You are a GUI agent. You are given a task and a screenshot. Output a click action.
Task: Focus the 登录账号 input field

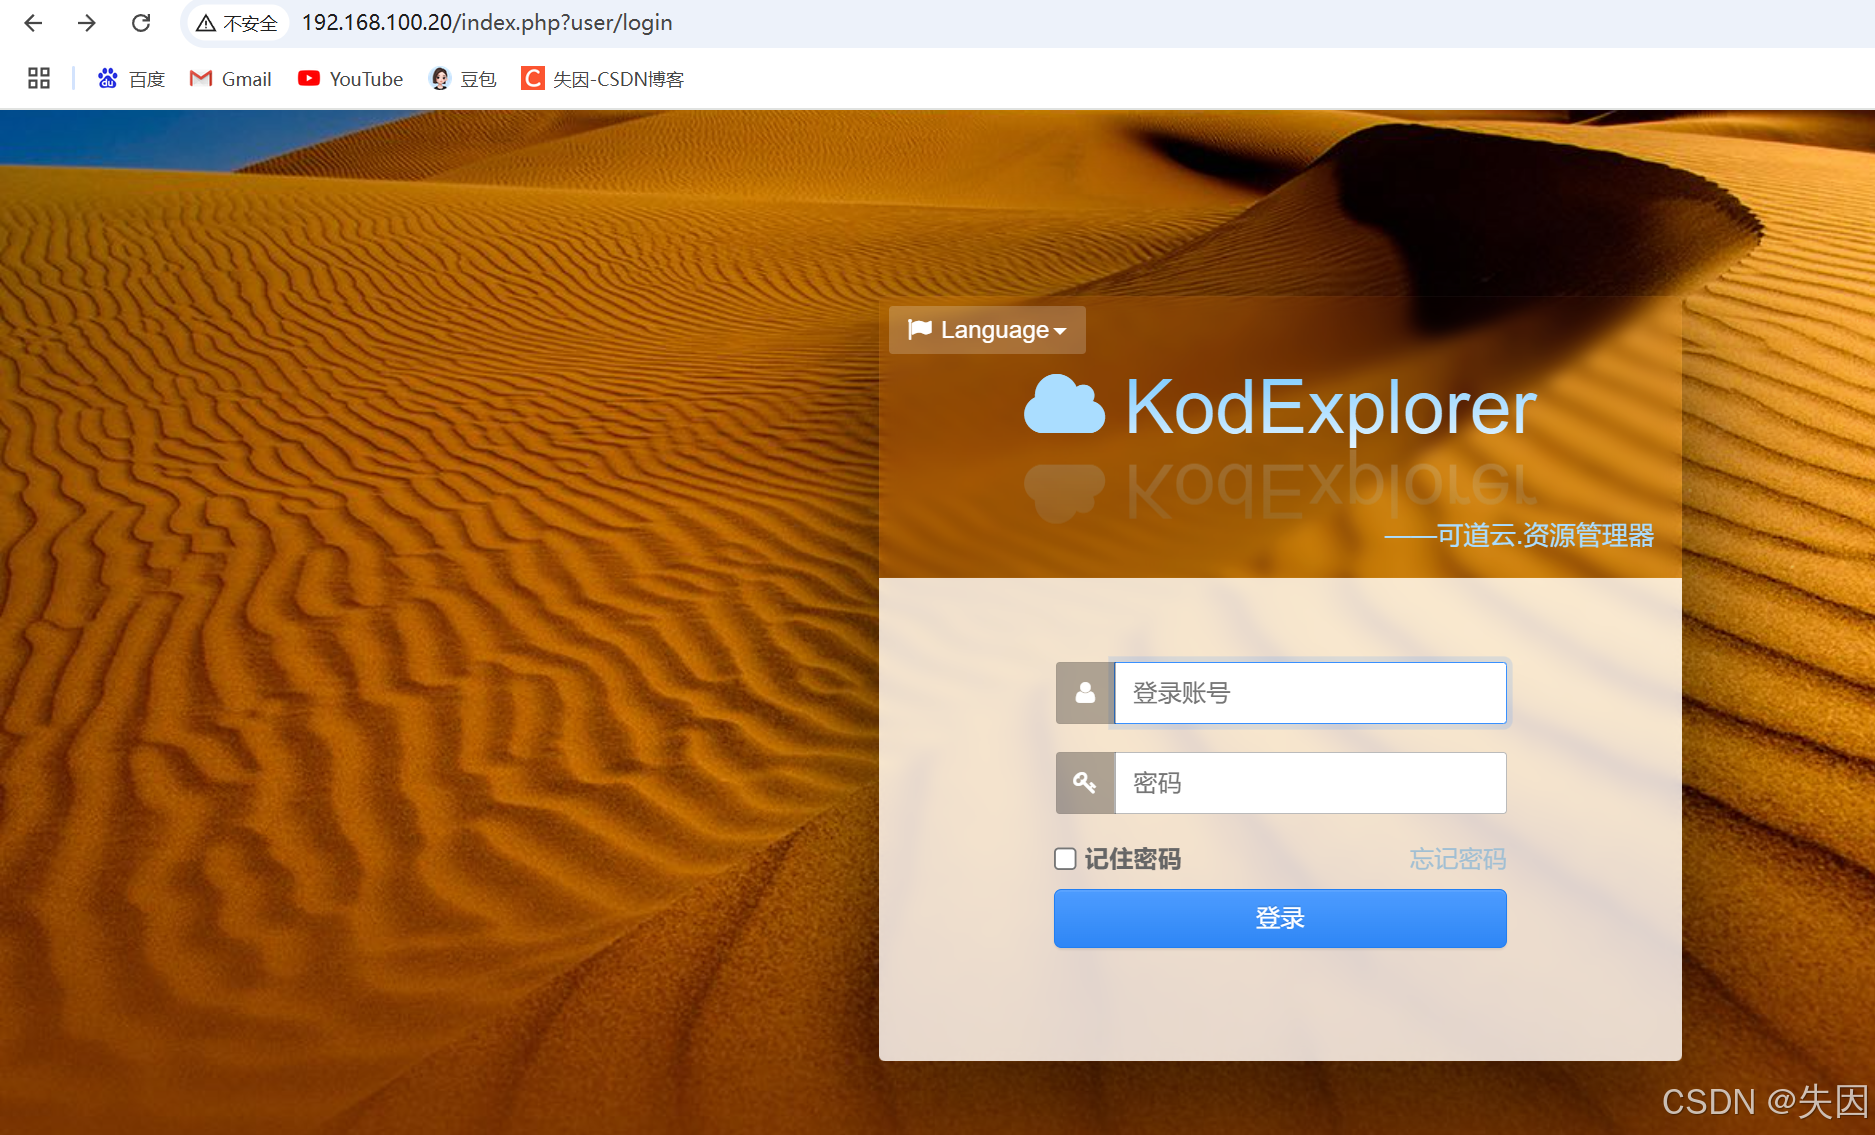click(x=1310, y=693)
